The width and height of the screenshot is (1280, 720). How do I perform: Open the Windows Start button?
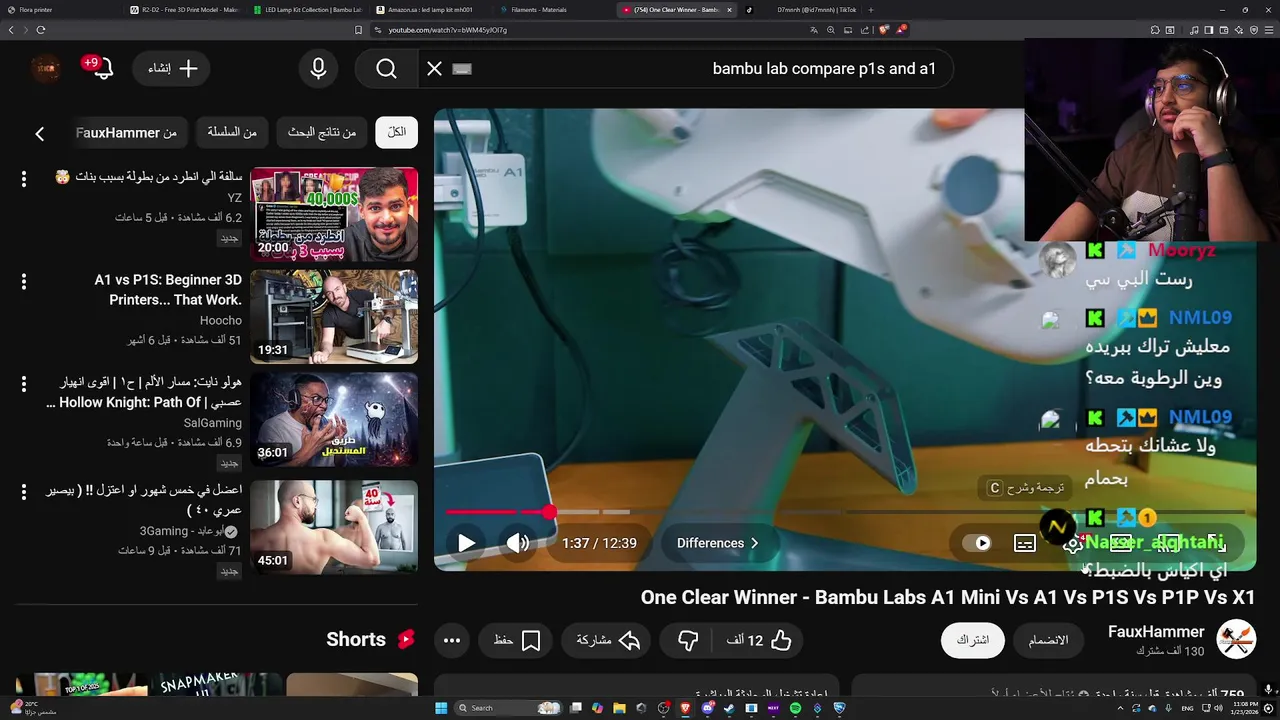(x=441, y=708)
